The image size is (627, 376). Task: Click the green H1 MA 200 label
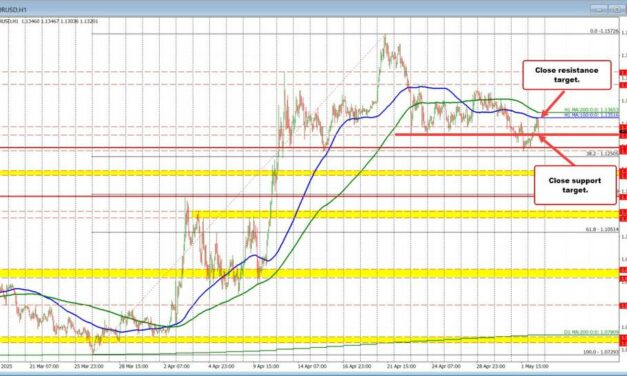tap(591, 110)
